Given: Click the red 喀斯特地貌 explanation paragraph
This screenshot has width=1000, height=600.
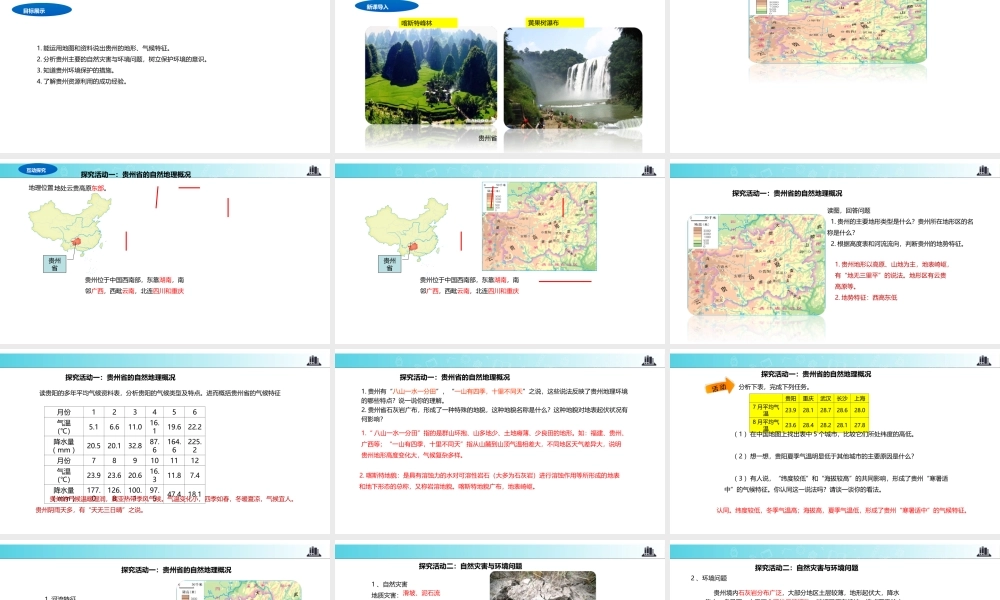Looking at the screenshot, I should 489,481.
